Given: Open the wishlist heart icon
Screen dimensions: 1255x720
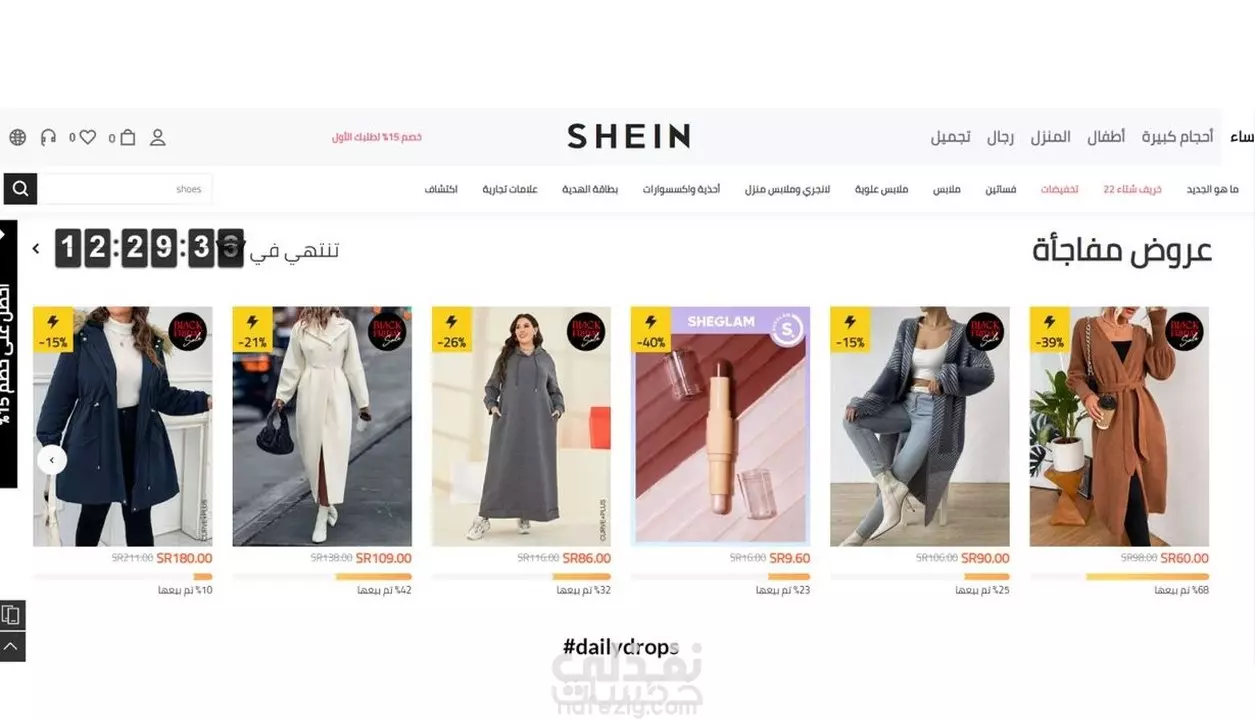Looking at the screenshot, I should 87,137.
